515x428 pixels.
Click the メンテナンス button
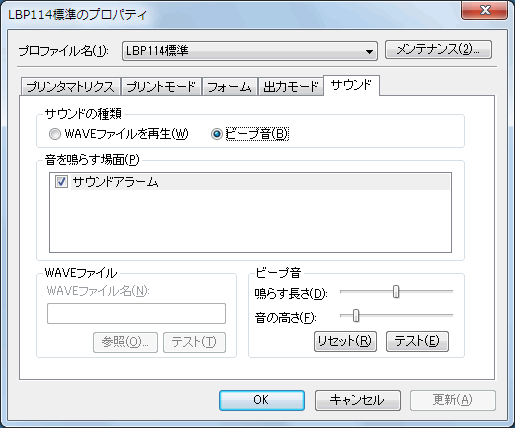pos(438,50)
